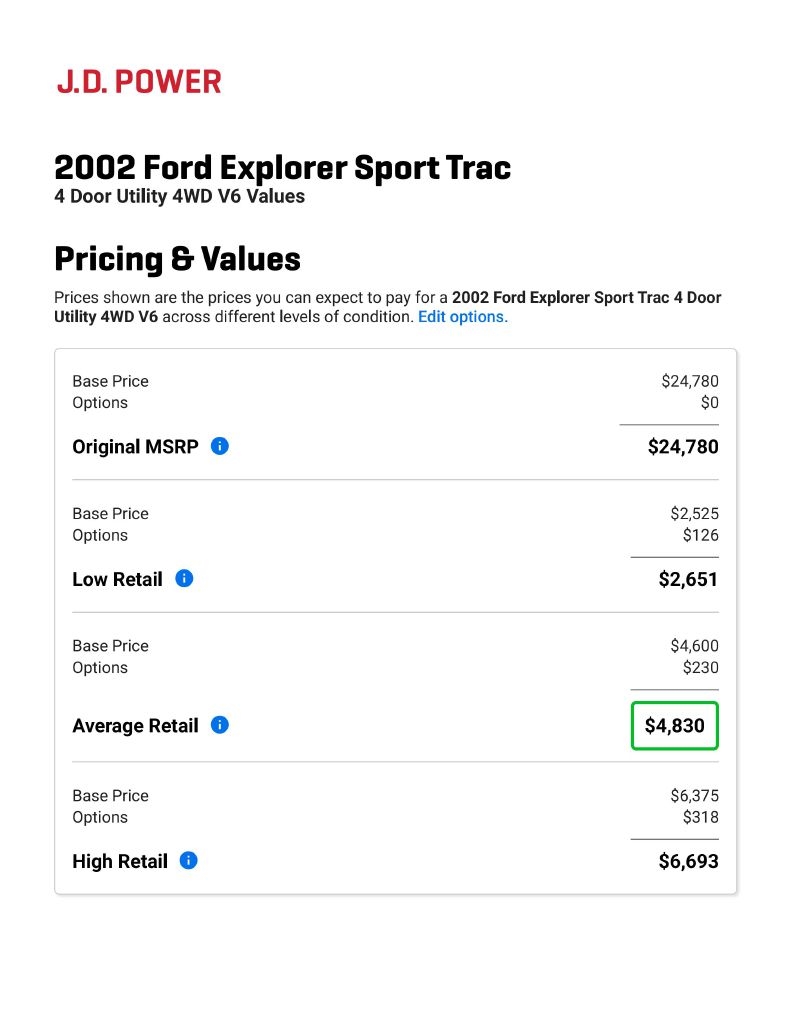Click the $4,600 Average Retail base price

tap(694, 646)
